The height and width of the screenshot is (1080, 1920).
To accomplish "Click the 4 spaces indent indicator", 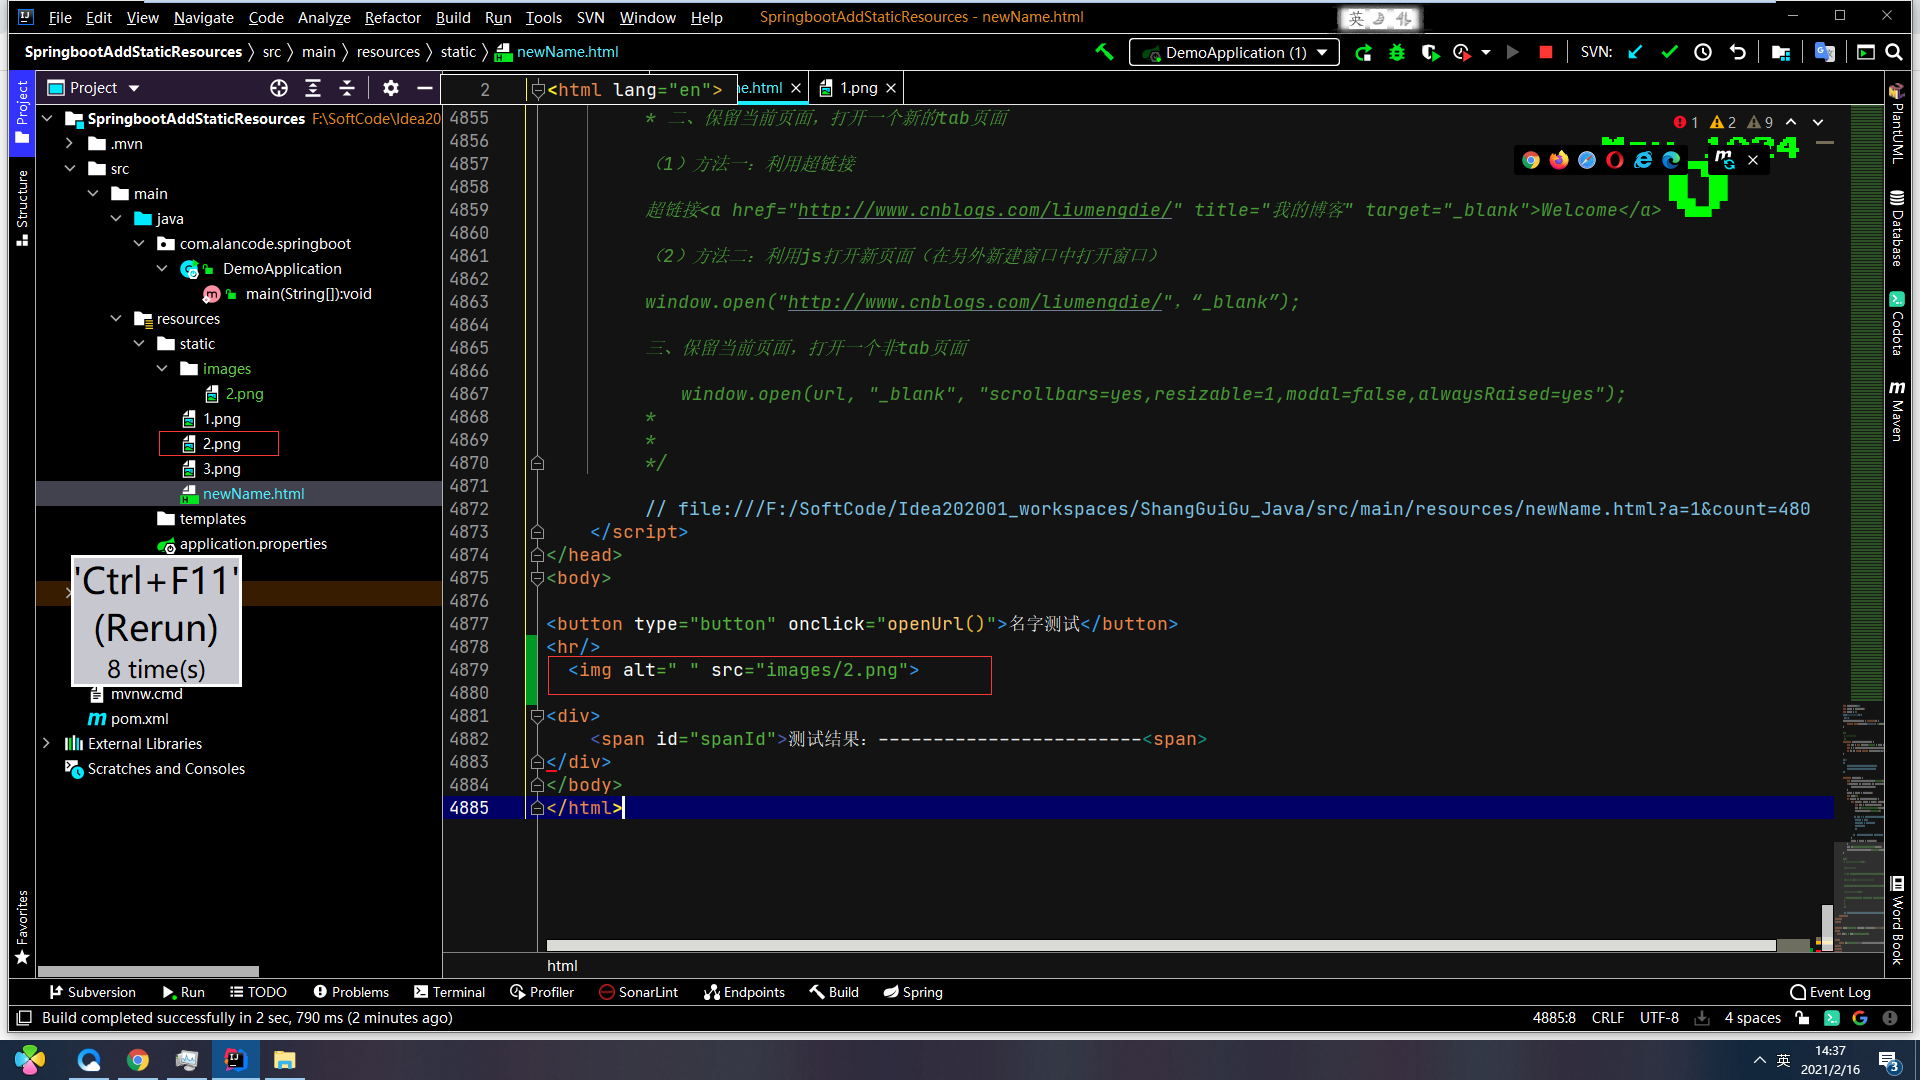I will pyautogui.click(x=1752, y=1018).
